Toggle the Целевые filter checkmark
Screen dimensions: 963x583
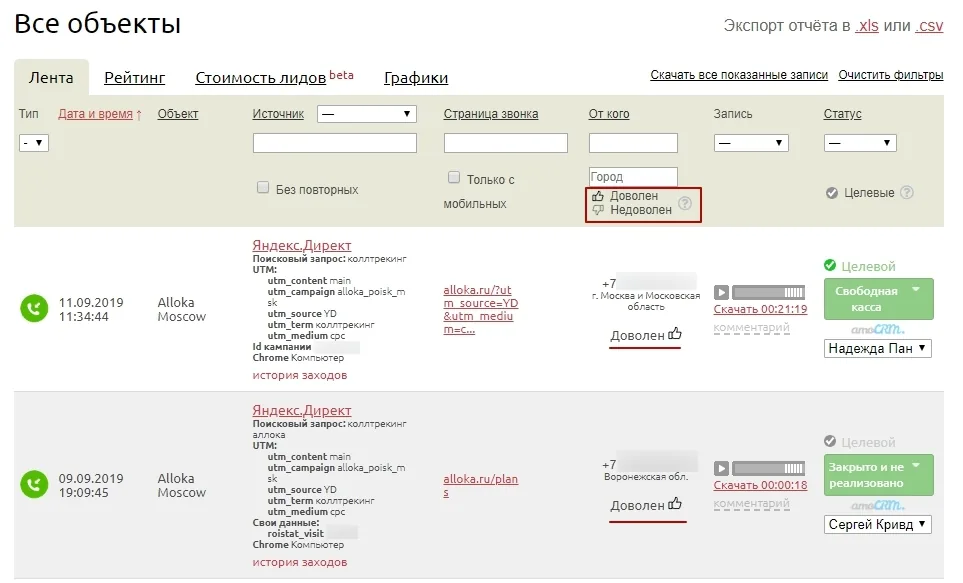[832, 193]
